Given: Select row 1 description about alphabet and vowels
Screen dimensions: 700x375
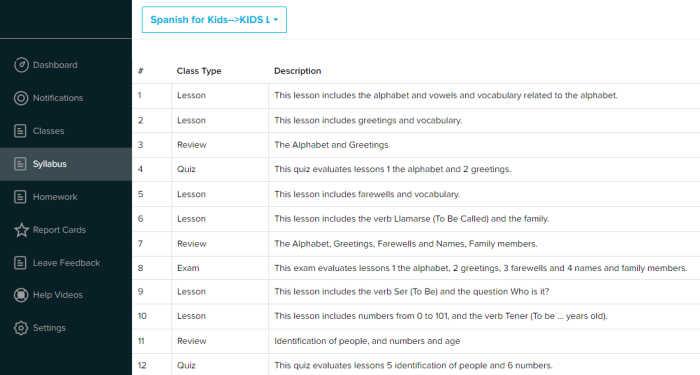Looking at the screenshot, I should point(446,96).
